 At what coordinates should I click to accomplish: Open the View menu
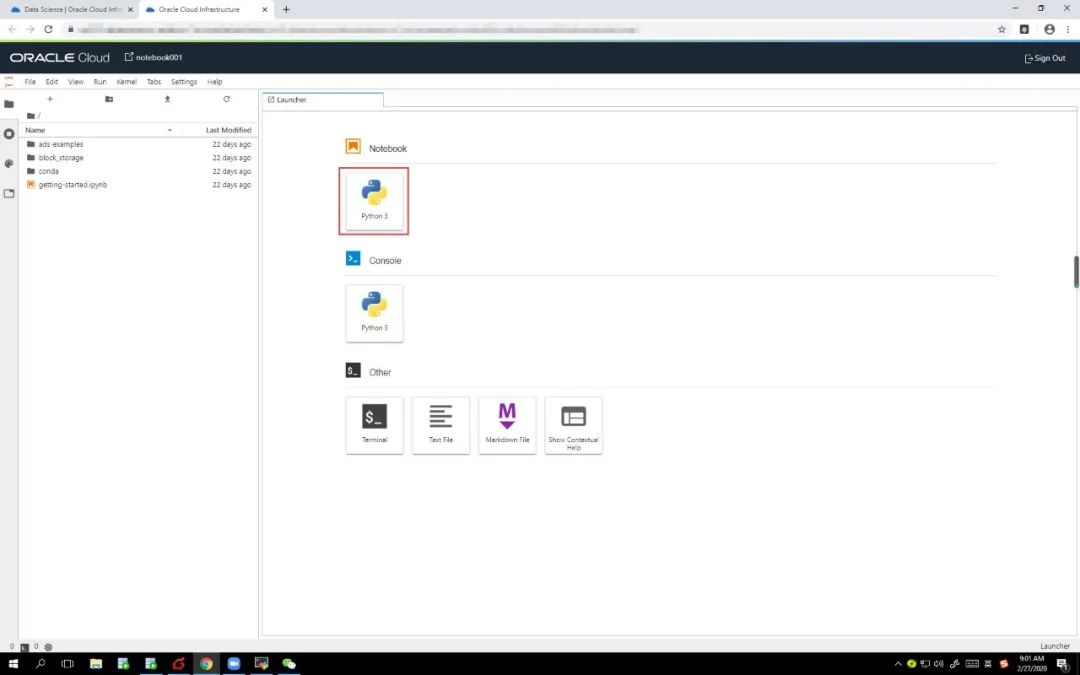pos(76,81)
